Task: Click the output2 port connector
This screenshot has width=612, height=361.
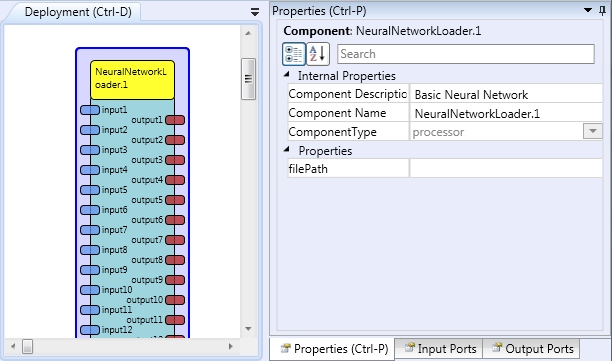Action: coord(175,140)
